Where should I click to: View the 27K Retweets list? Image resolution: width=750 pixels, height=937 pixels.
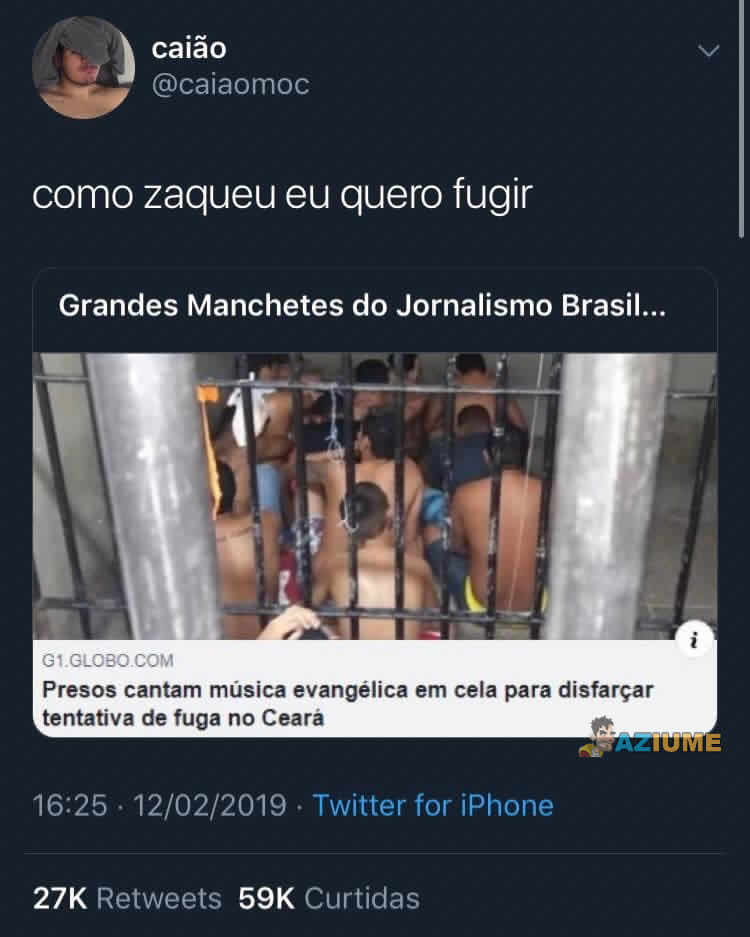[x=125, y=897]
